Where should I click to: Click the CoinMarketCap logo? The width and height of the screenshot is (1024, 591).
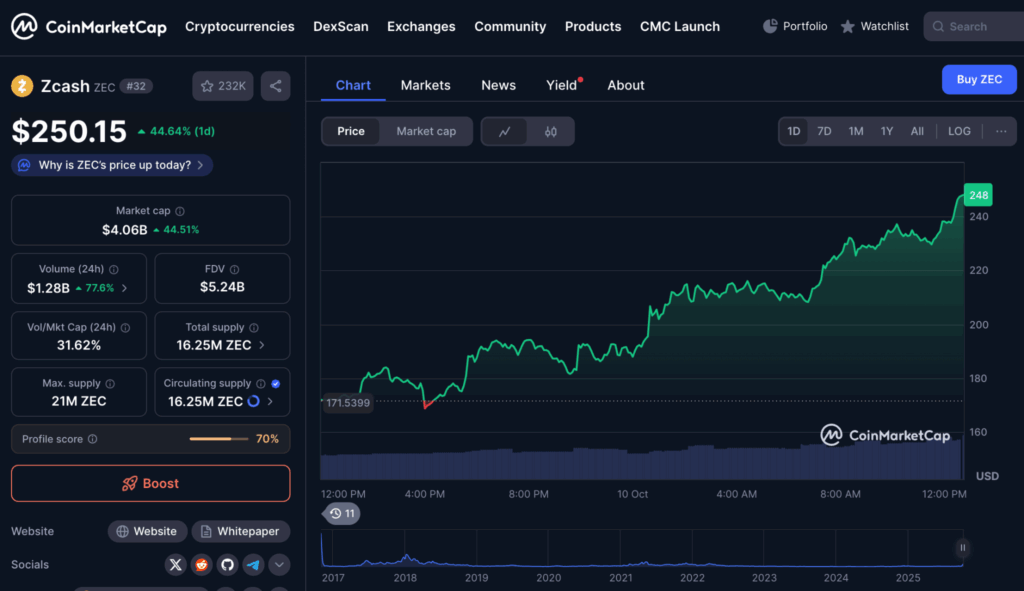[x=89, y=27]
